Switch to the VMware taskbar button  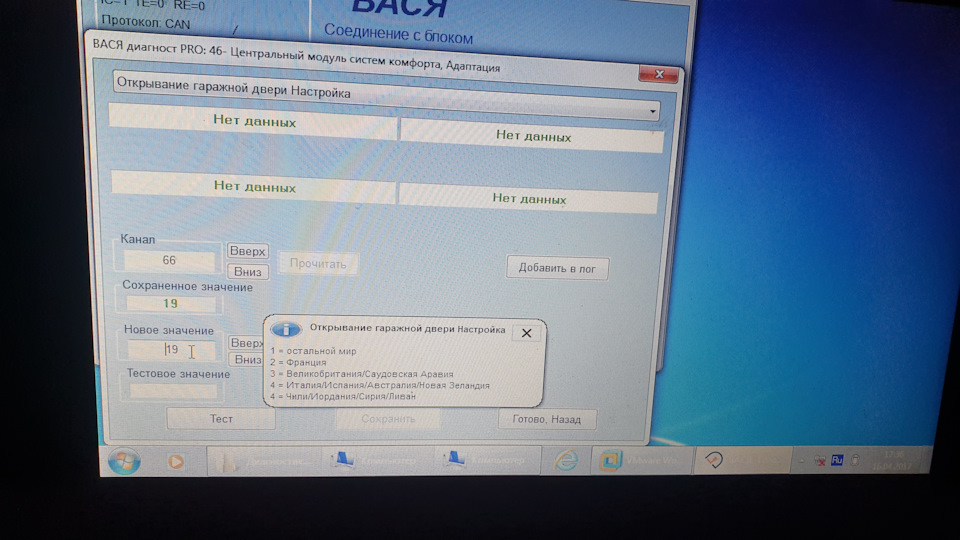pos(641,460)
